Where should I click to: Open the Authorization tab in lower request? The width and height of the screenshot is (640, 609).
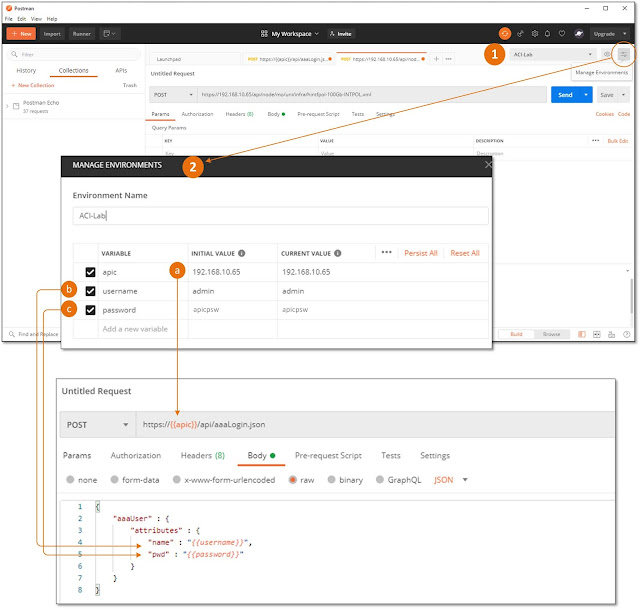click(136, 455)
